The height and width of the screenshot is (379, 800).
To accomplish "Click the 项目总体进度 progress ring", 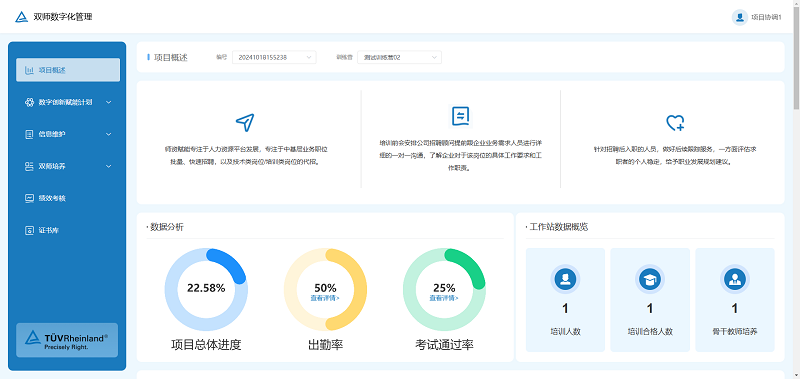I will (206, 289).
